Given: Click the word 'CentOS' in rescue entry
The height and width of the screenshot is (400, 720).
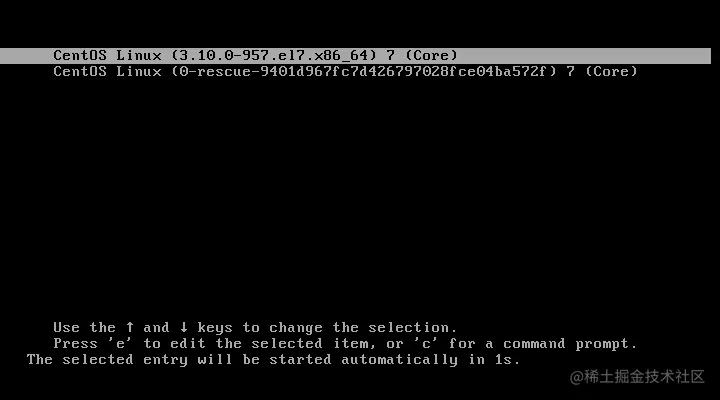Looking at the screenshot, I should coord(80,72).
